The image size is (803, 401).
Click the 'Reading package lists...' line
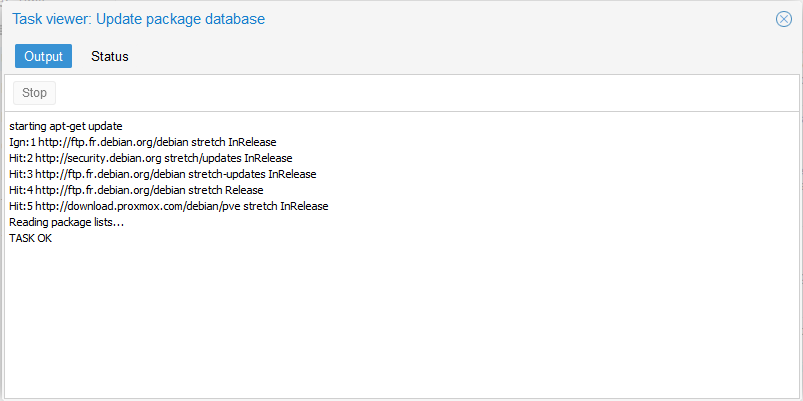(x=66, y=222)
